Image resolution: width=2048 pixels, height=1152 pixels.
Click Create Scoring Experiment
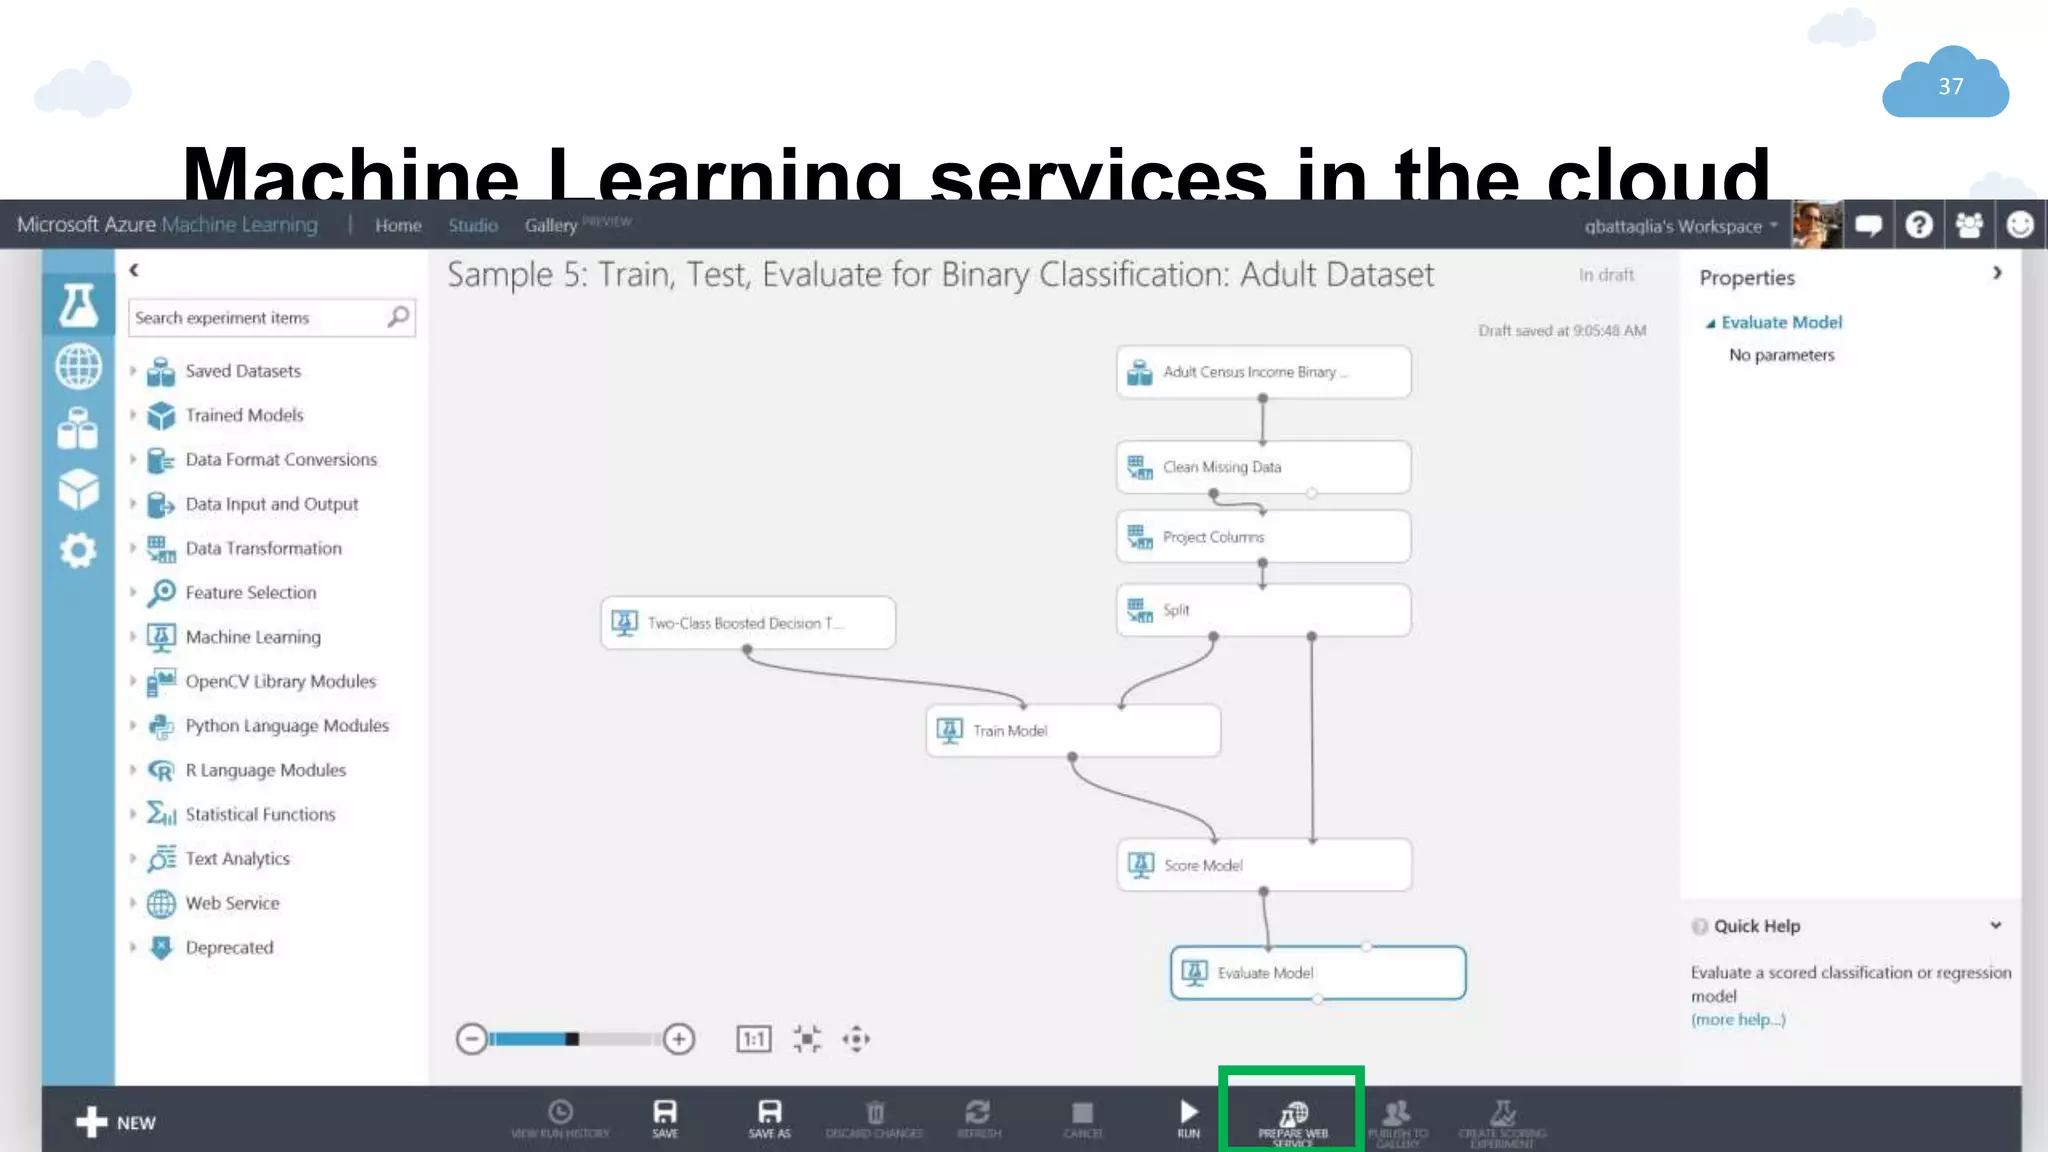pyautogui.click(x=1502, y=1123)
